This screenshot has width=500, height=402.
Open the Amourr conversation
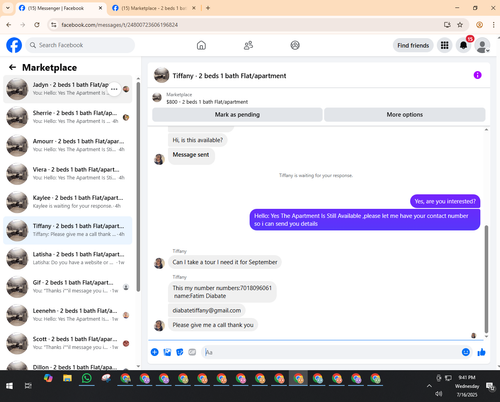click(x=68, y=145)
